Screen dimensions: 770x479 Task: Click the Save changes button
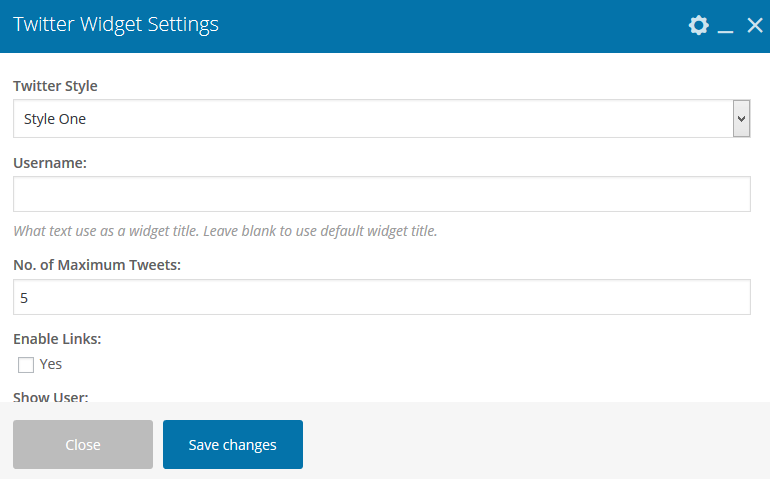pos(233,444)
